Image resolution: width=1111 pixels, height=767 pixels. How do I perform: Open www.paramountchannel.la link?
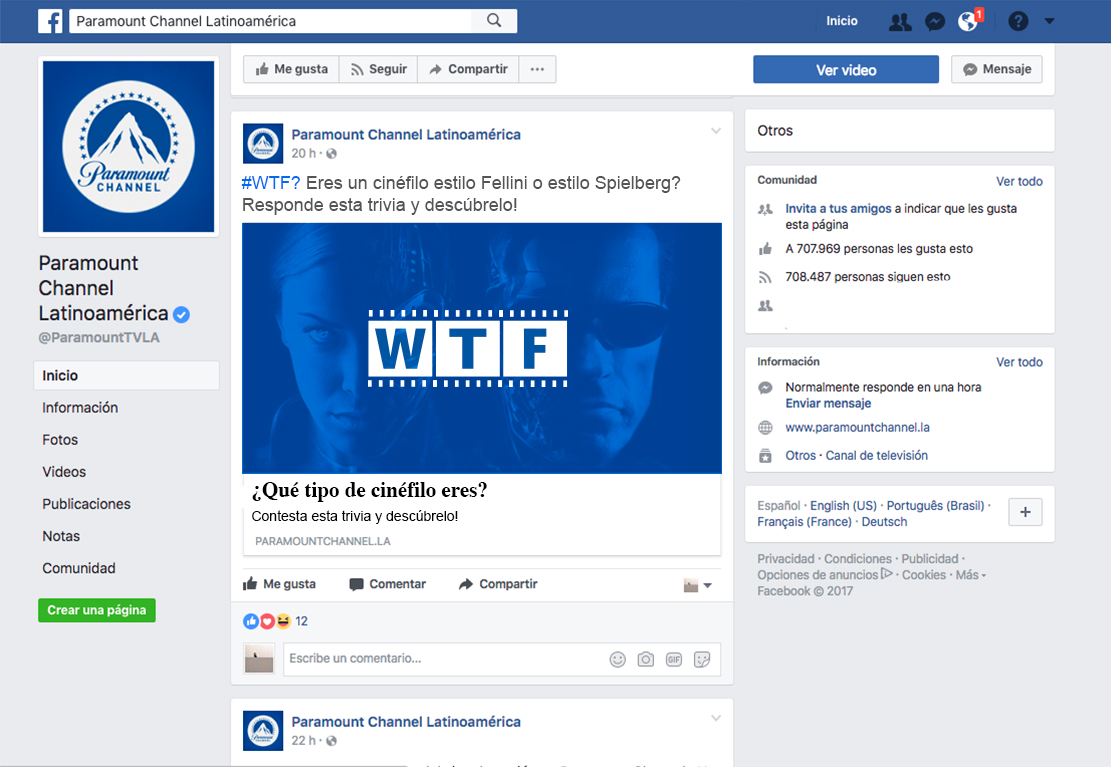[x=857, y=427]
